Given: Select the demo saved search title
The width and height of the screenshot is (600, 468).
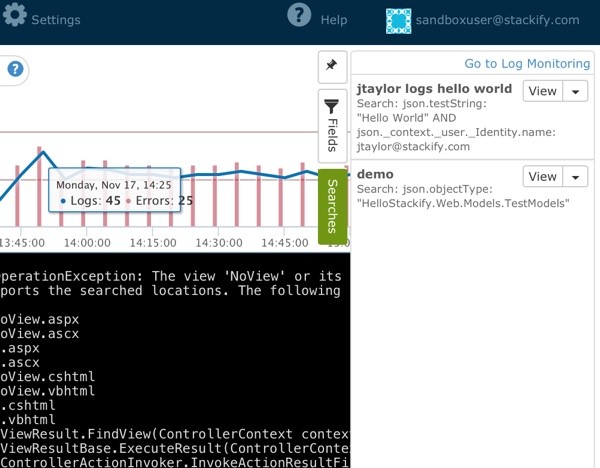Looking at the screenshot, I should tap(375, 174).
